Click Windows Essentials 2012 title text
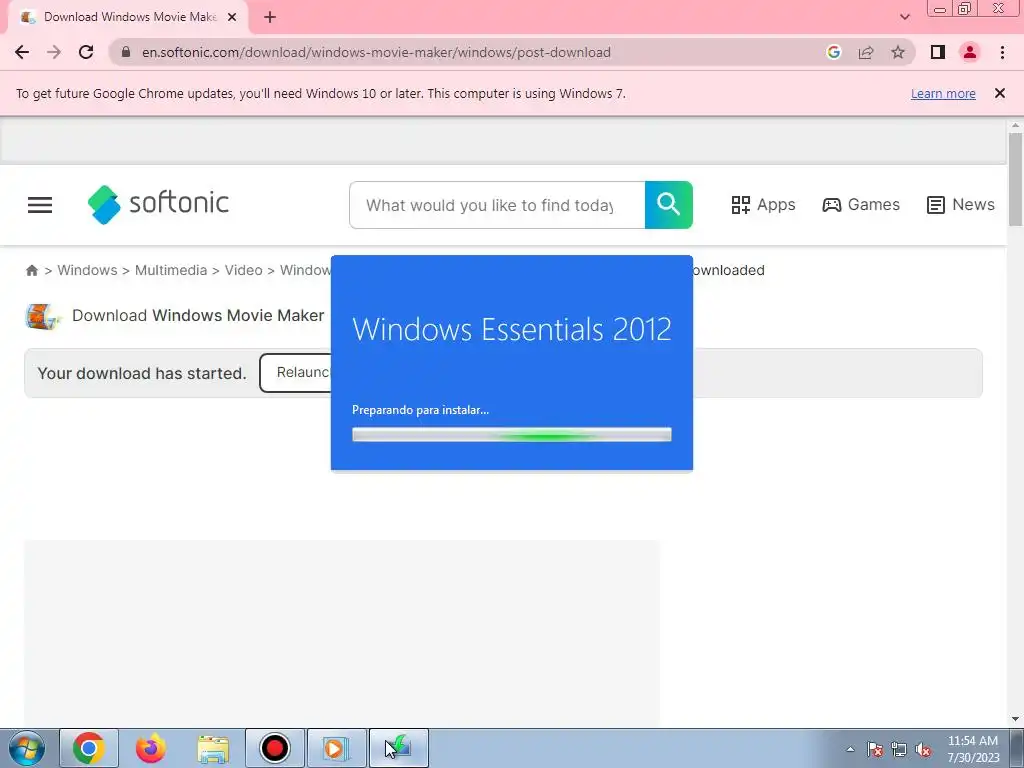The height and width of the screenshot is (768, 1024). tap(511, 328)
